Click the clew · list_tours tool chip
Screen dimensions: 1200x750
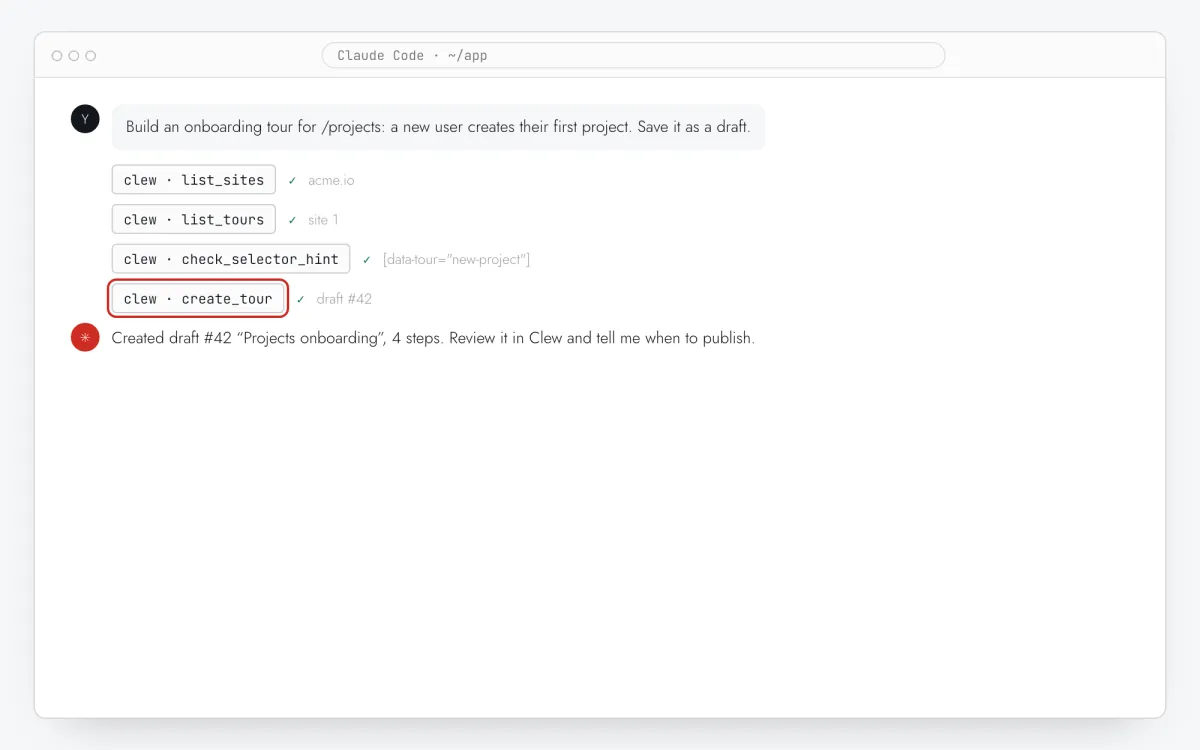point(194,219)
